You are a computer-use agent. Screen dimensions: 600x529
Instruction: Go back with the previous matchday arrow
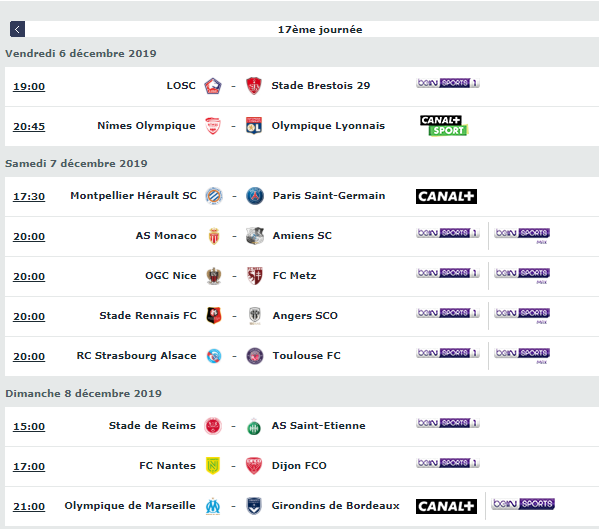[17, 29]
